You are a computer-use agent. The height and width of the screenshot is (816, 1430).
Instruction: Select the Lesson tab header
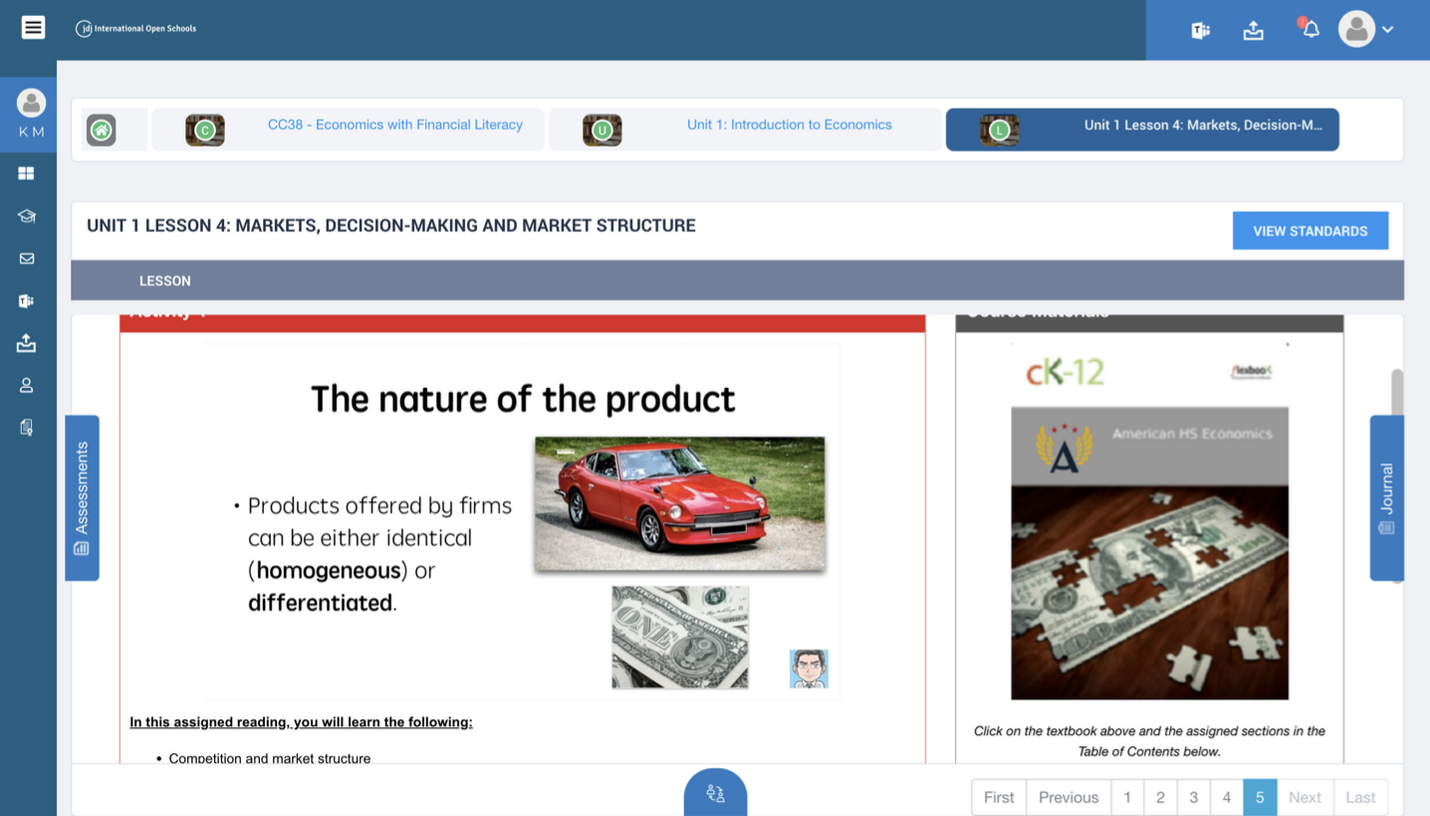point(165,281)
